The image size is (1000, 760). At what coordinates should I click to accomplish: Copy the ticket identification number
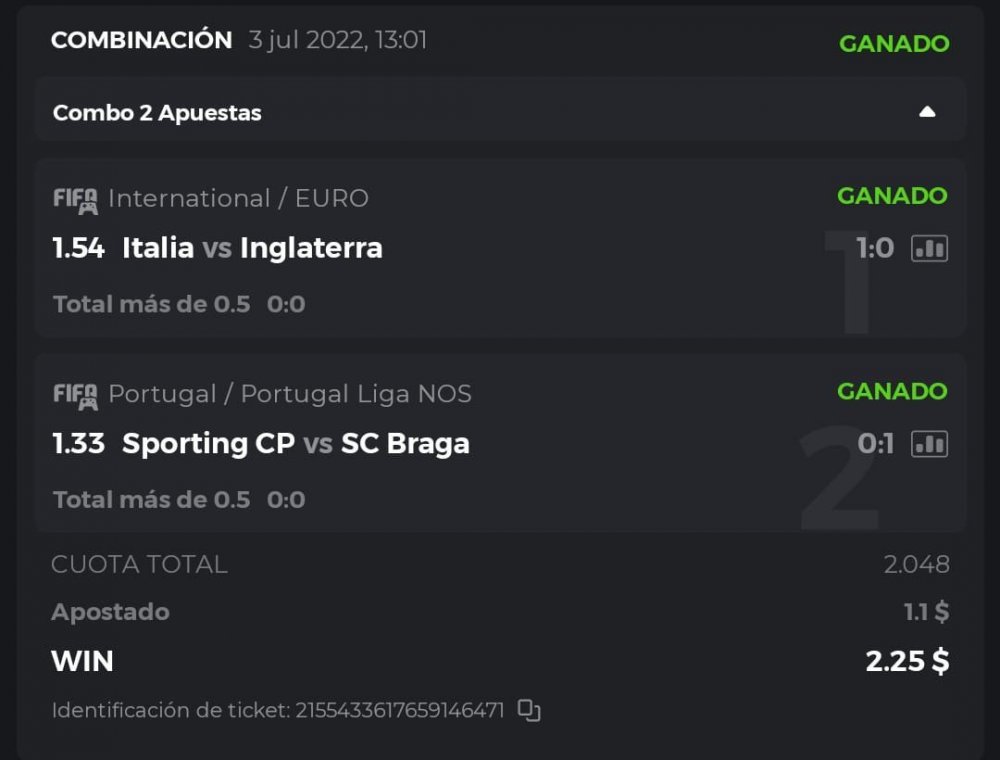[x=529, y=711]
